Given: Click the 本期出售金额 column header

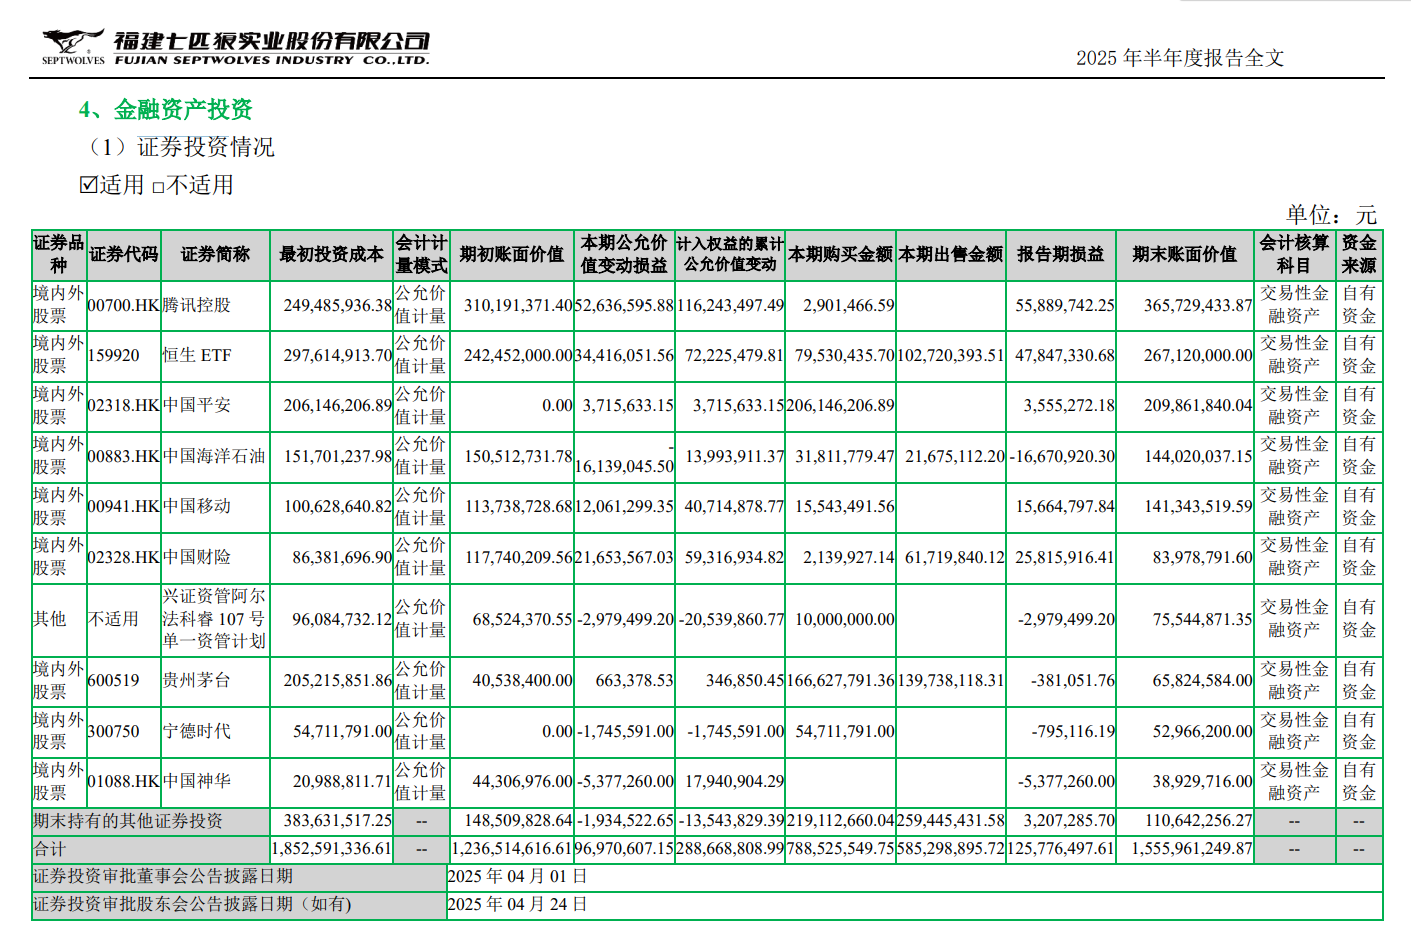Looking at the screenshot, I should 950,254.
